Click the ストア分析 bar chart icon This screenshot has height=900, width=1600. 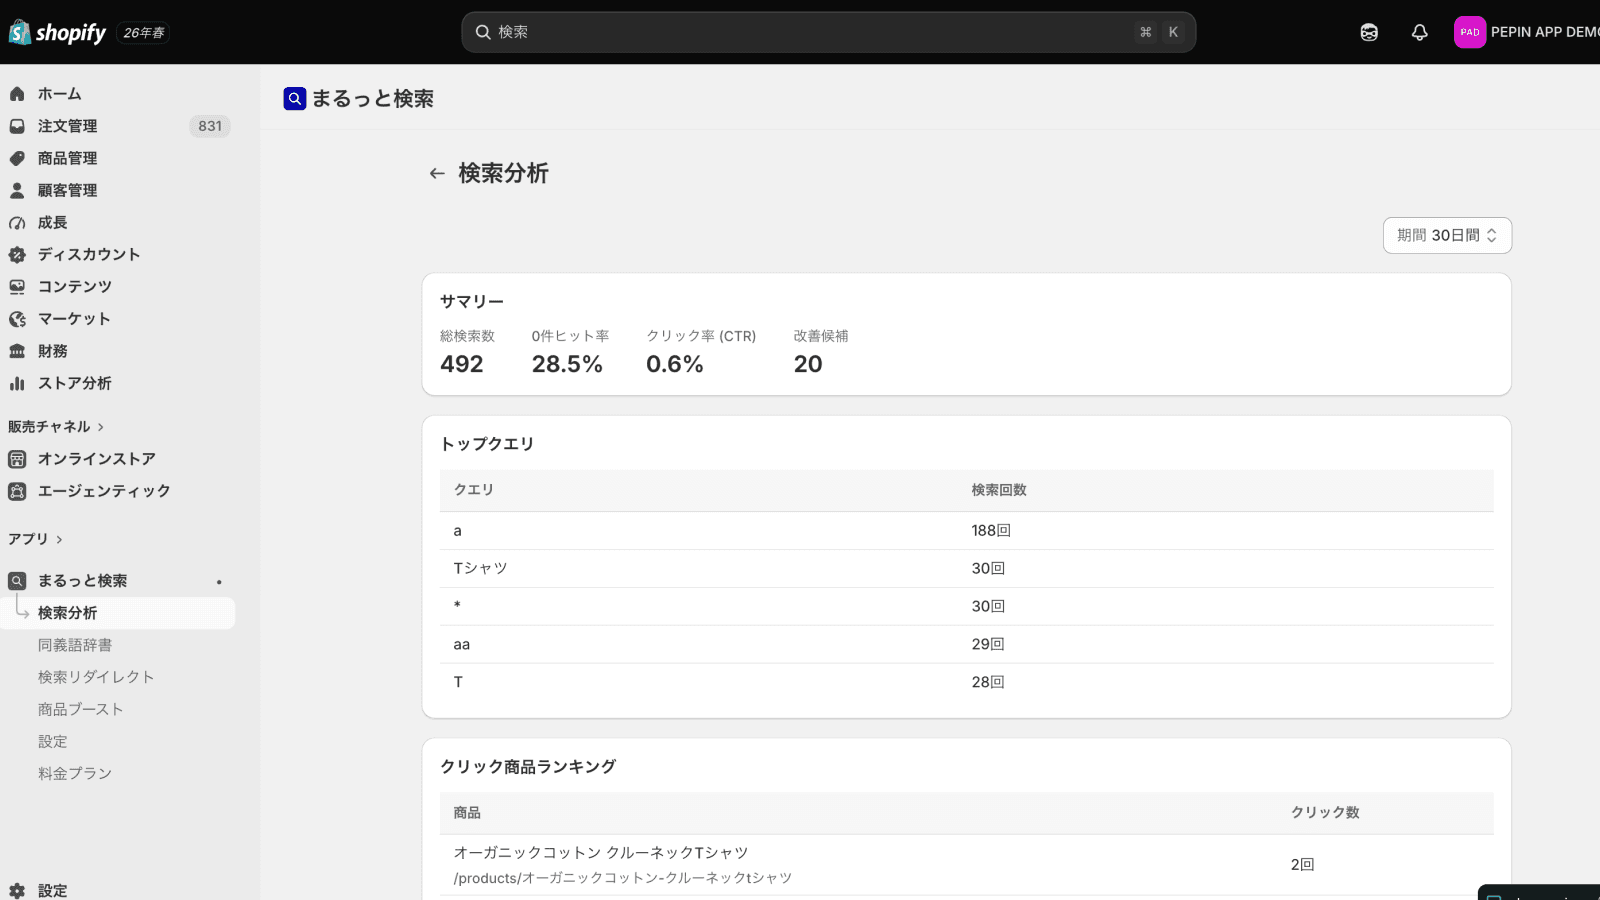[x=17, y=383]
